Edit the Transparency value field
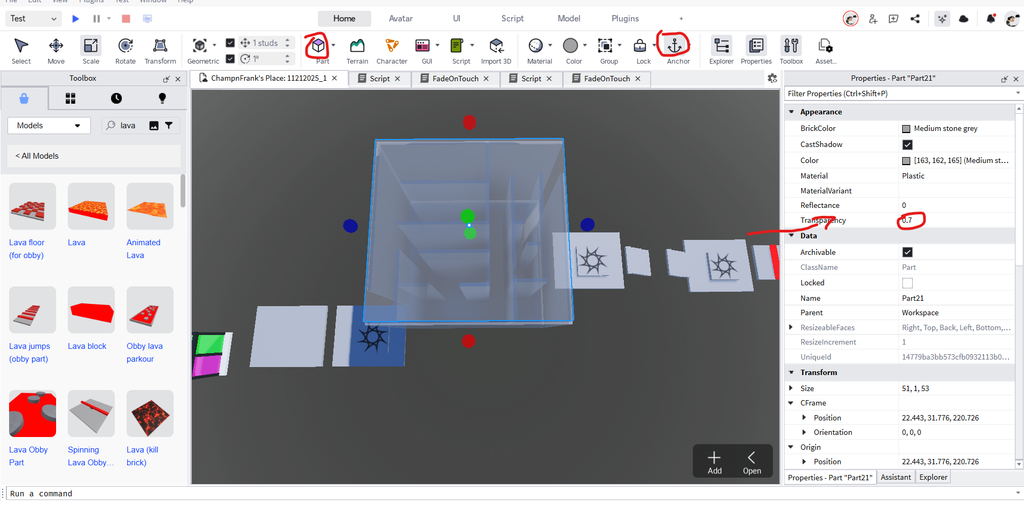The image size is (1024, 522). click(x=956, y=221)
